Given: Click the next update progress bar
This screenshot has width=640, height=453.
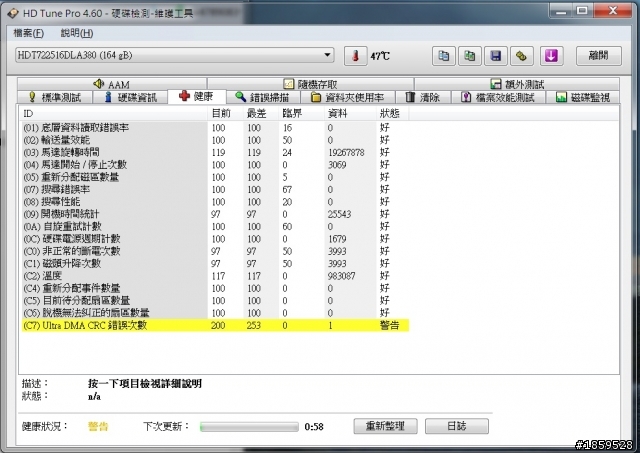Looking at the screenshot, I should pyautogui.click(x=249, y=427).
